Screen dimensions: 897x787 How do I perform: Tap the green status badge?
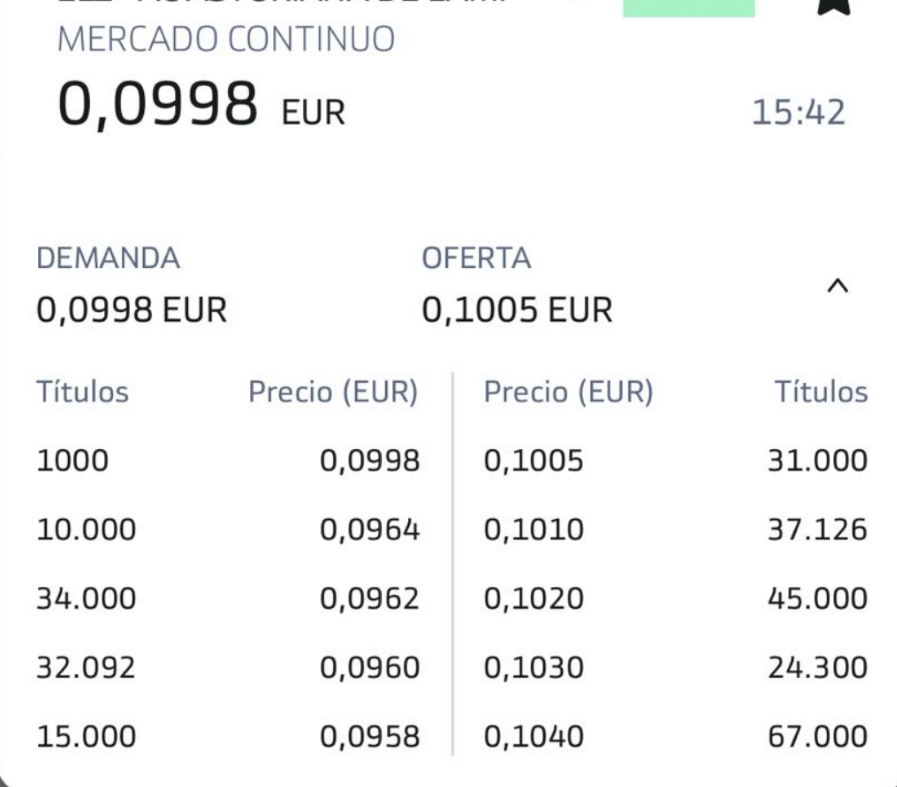[x=689, y=8]
